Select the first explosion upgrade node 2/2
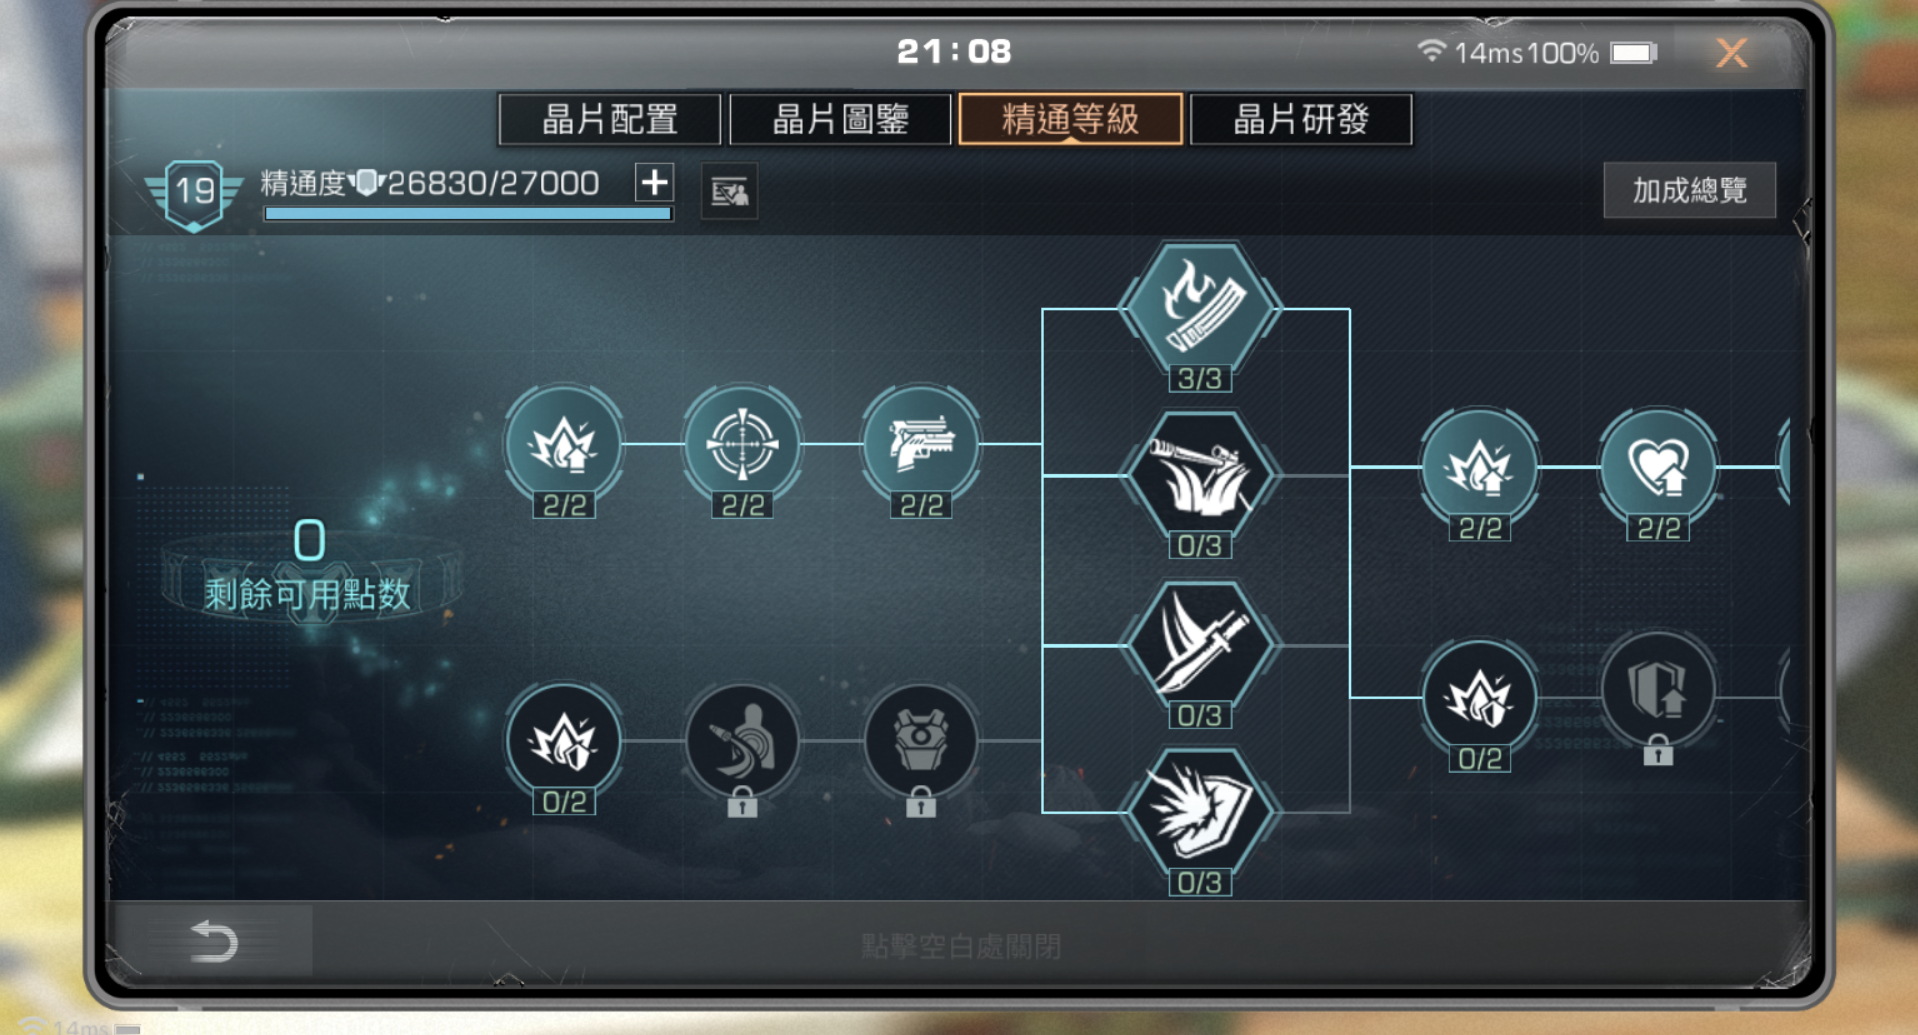 [x=564, y=444]
